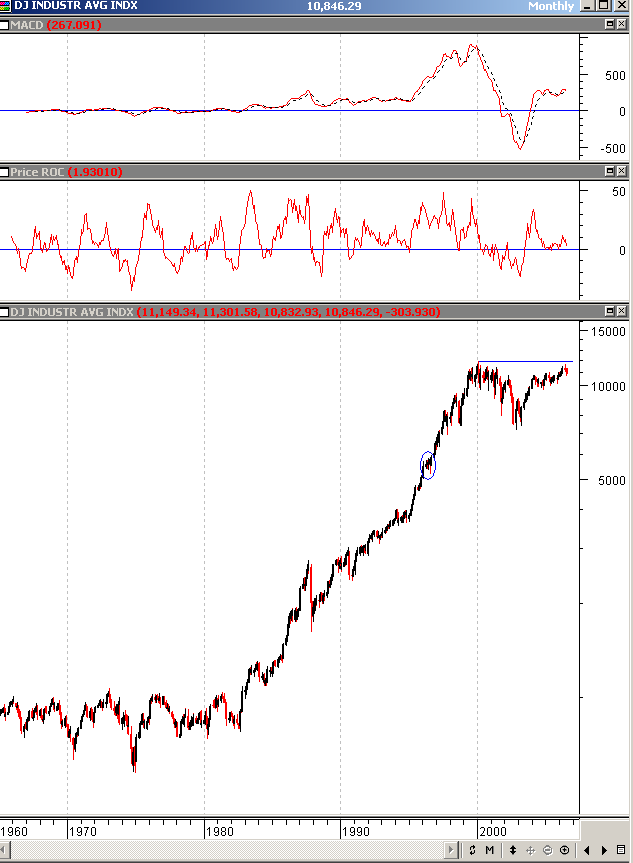Click the blue ellipse annotation on price chart

(x=428, y=465)
